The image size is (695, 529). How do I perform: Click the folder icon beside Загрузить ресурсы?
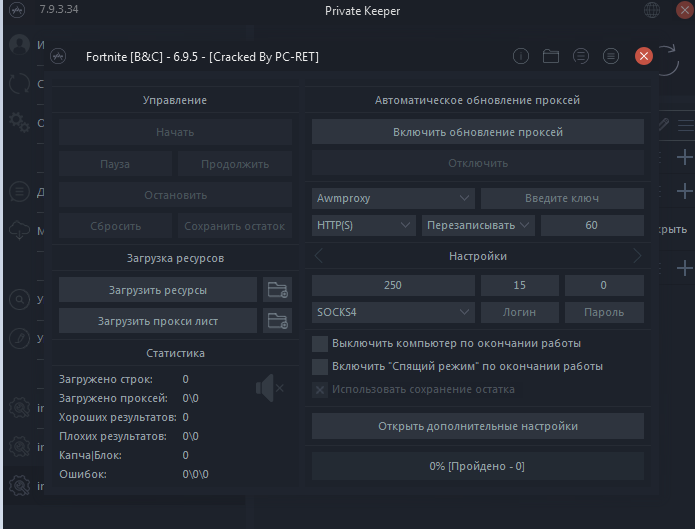277,290
